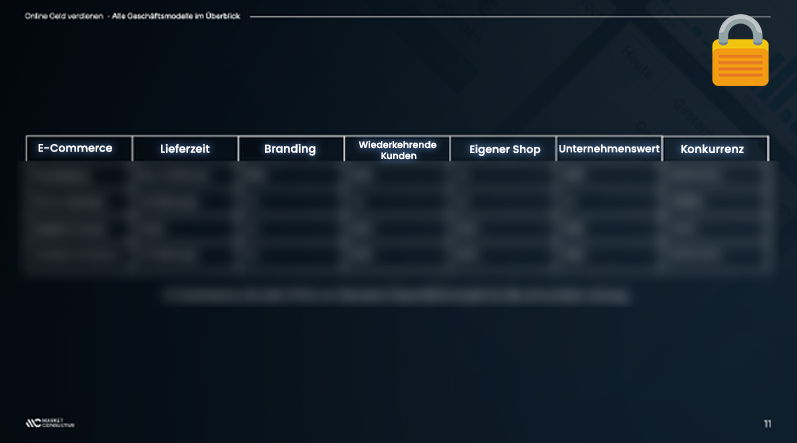The width and height of the screenshot is (797, 443).
Task: Click the 'Alle Geschäftsmodelle im Überblick' subtitle
Action: click(x=176, y=16)
